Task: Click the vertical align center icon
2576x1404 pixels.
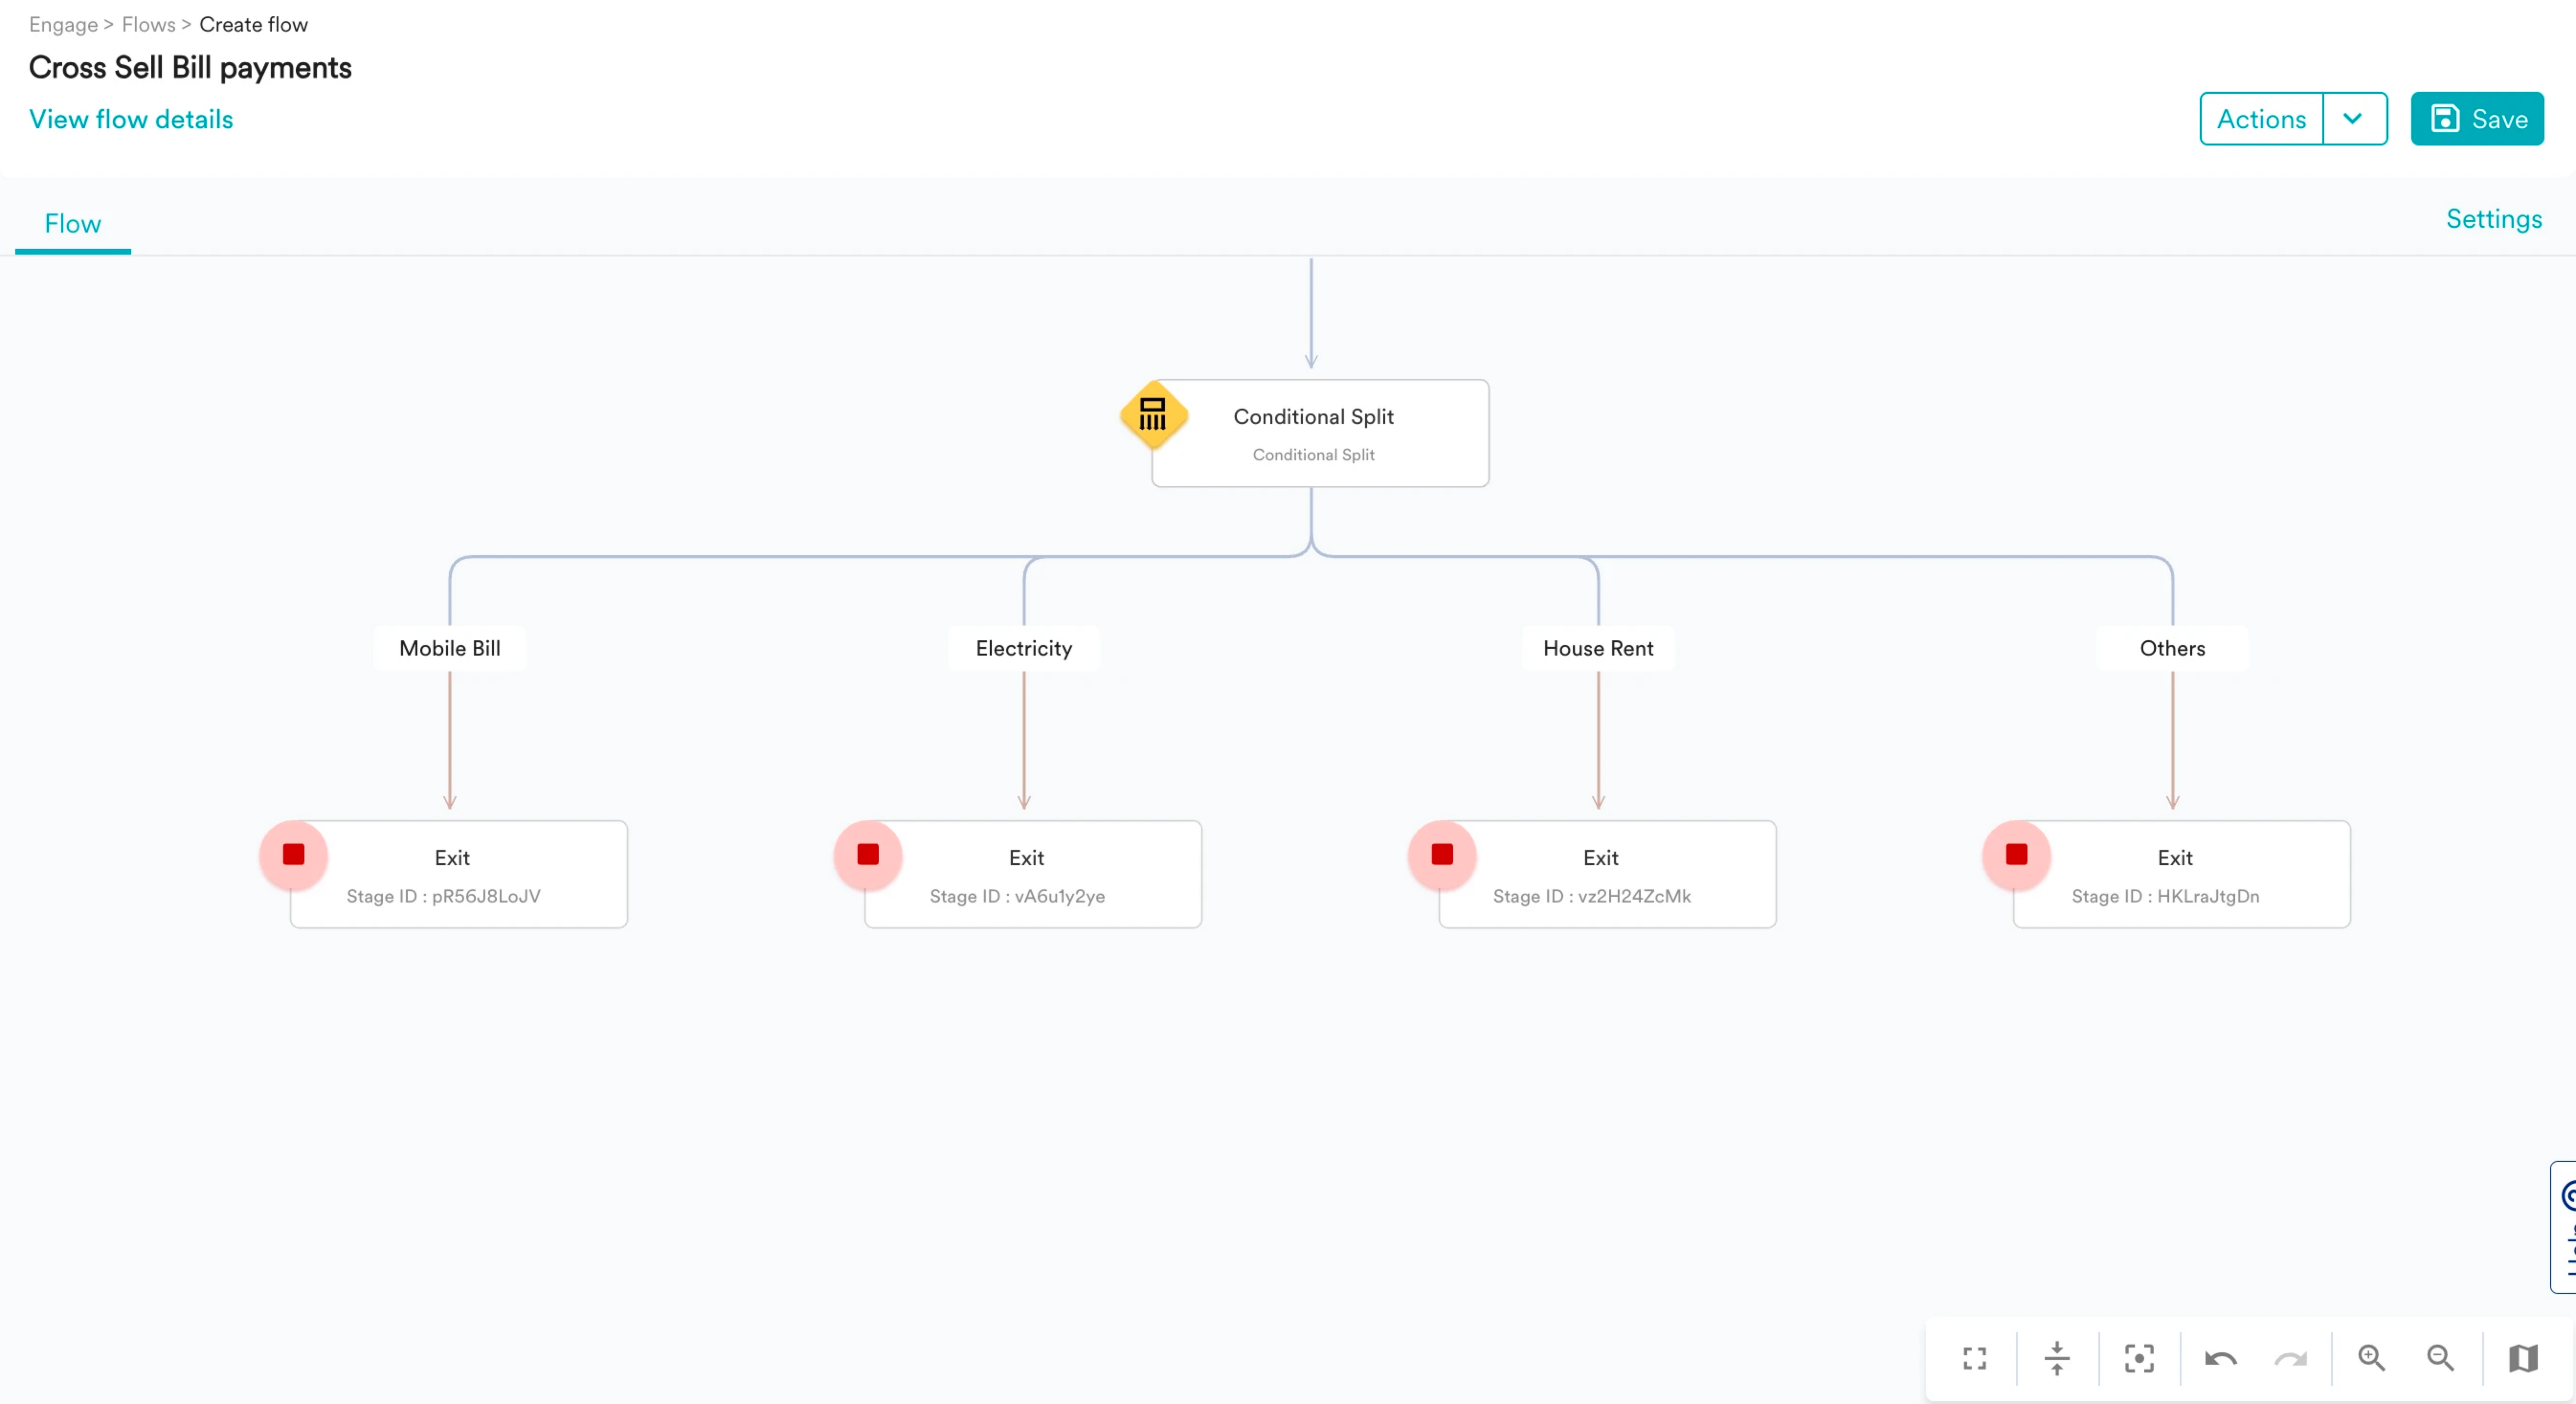Action: tap(2057, 1358)
